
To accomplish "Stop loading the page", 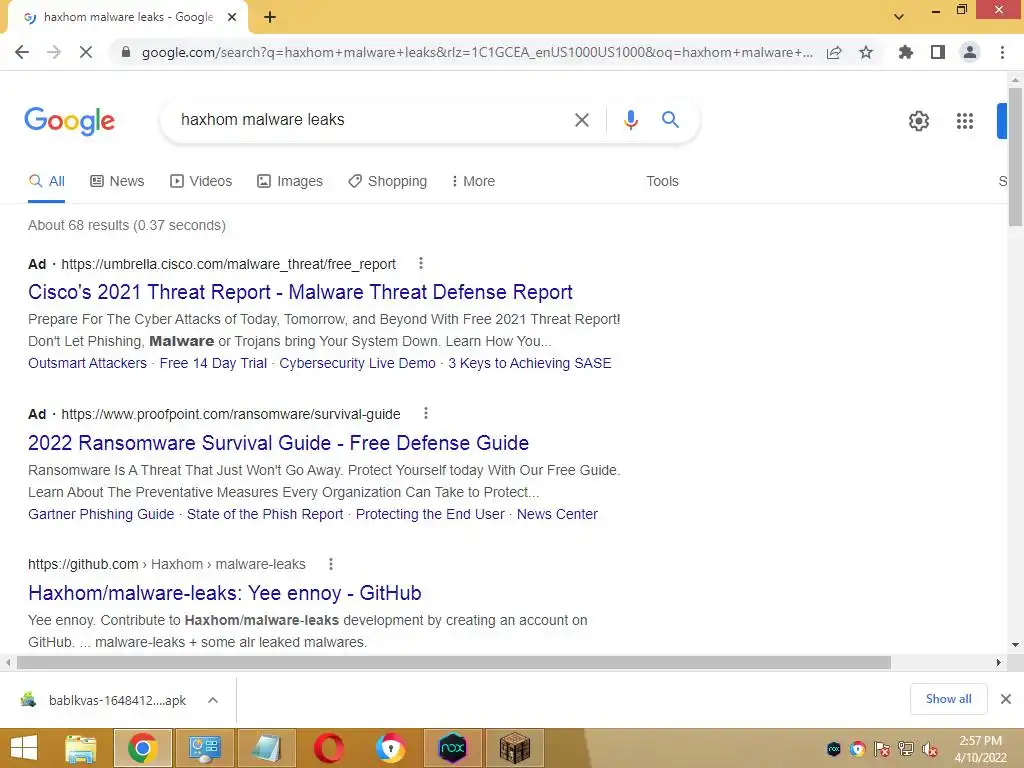I will [86, 52].
